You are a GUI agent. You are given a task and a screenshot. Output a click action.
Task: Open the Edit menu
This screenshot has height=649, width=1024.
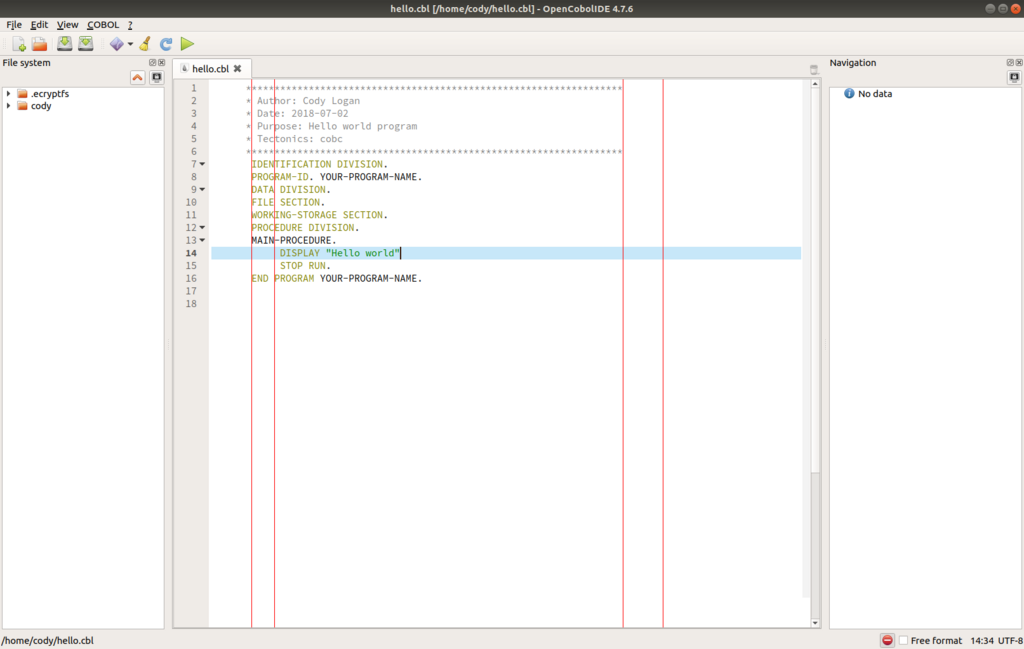[x=39, y=25]
